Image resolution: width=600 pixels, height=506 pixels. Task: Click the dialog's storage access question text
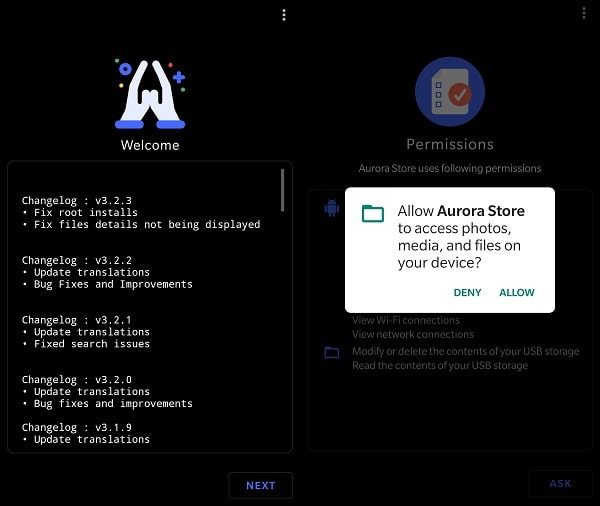pos(461,237)
